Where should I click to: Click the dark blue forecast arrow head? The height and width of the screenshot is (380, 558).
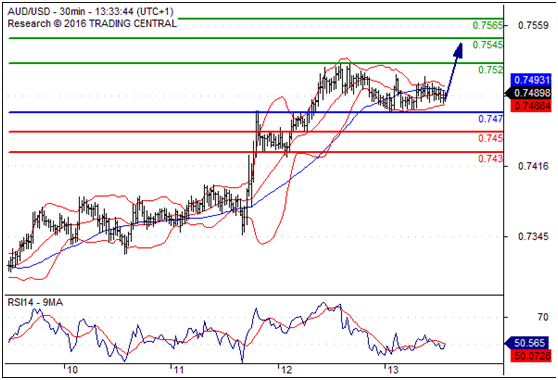[458, 50]
